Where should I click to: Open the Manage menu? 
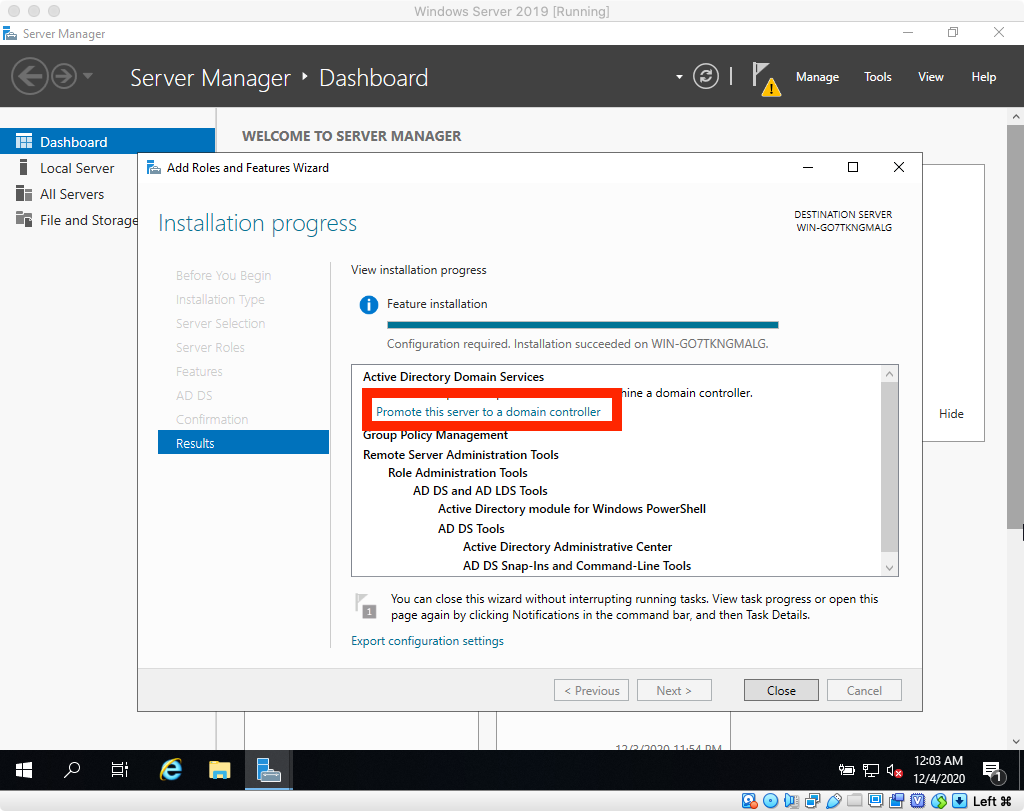click(x=817, y=77)
